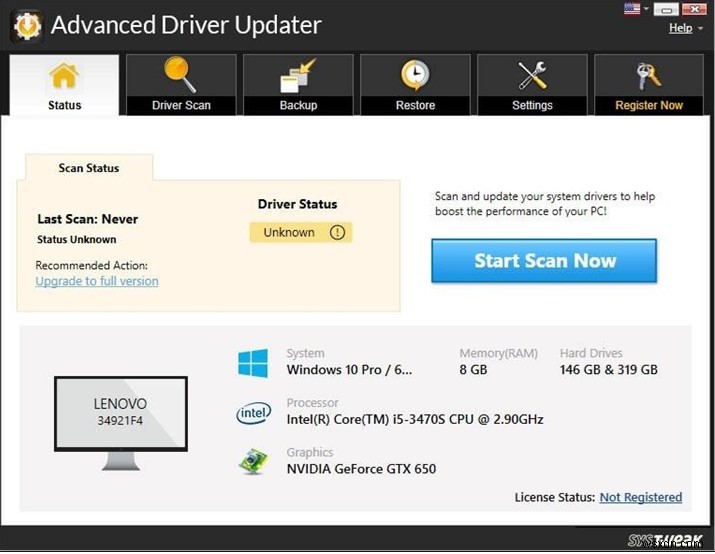Click the Start Scan Now button
The image size is (715, 554).
click(x=544, y=261)
